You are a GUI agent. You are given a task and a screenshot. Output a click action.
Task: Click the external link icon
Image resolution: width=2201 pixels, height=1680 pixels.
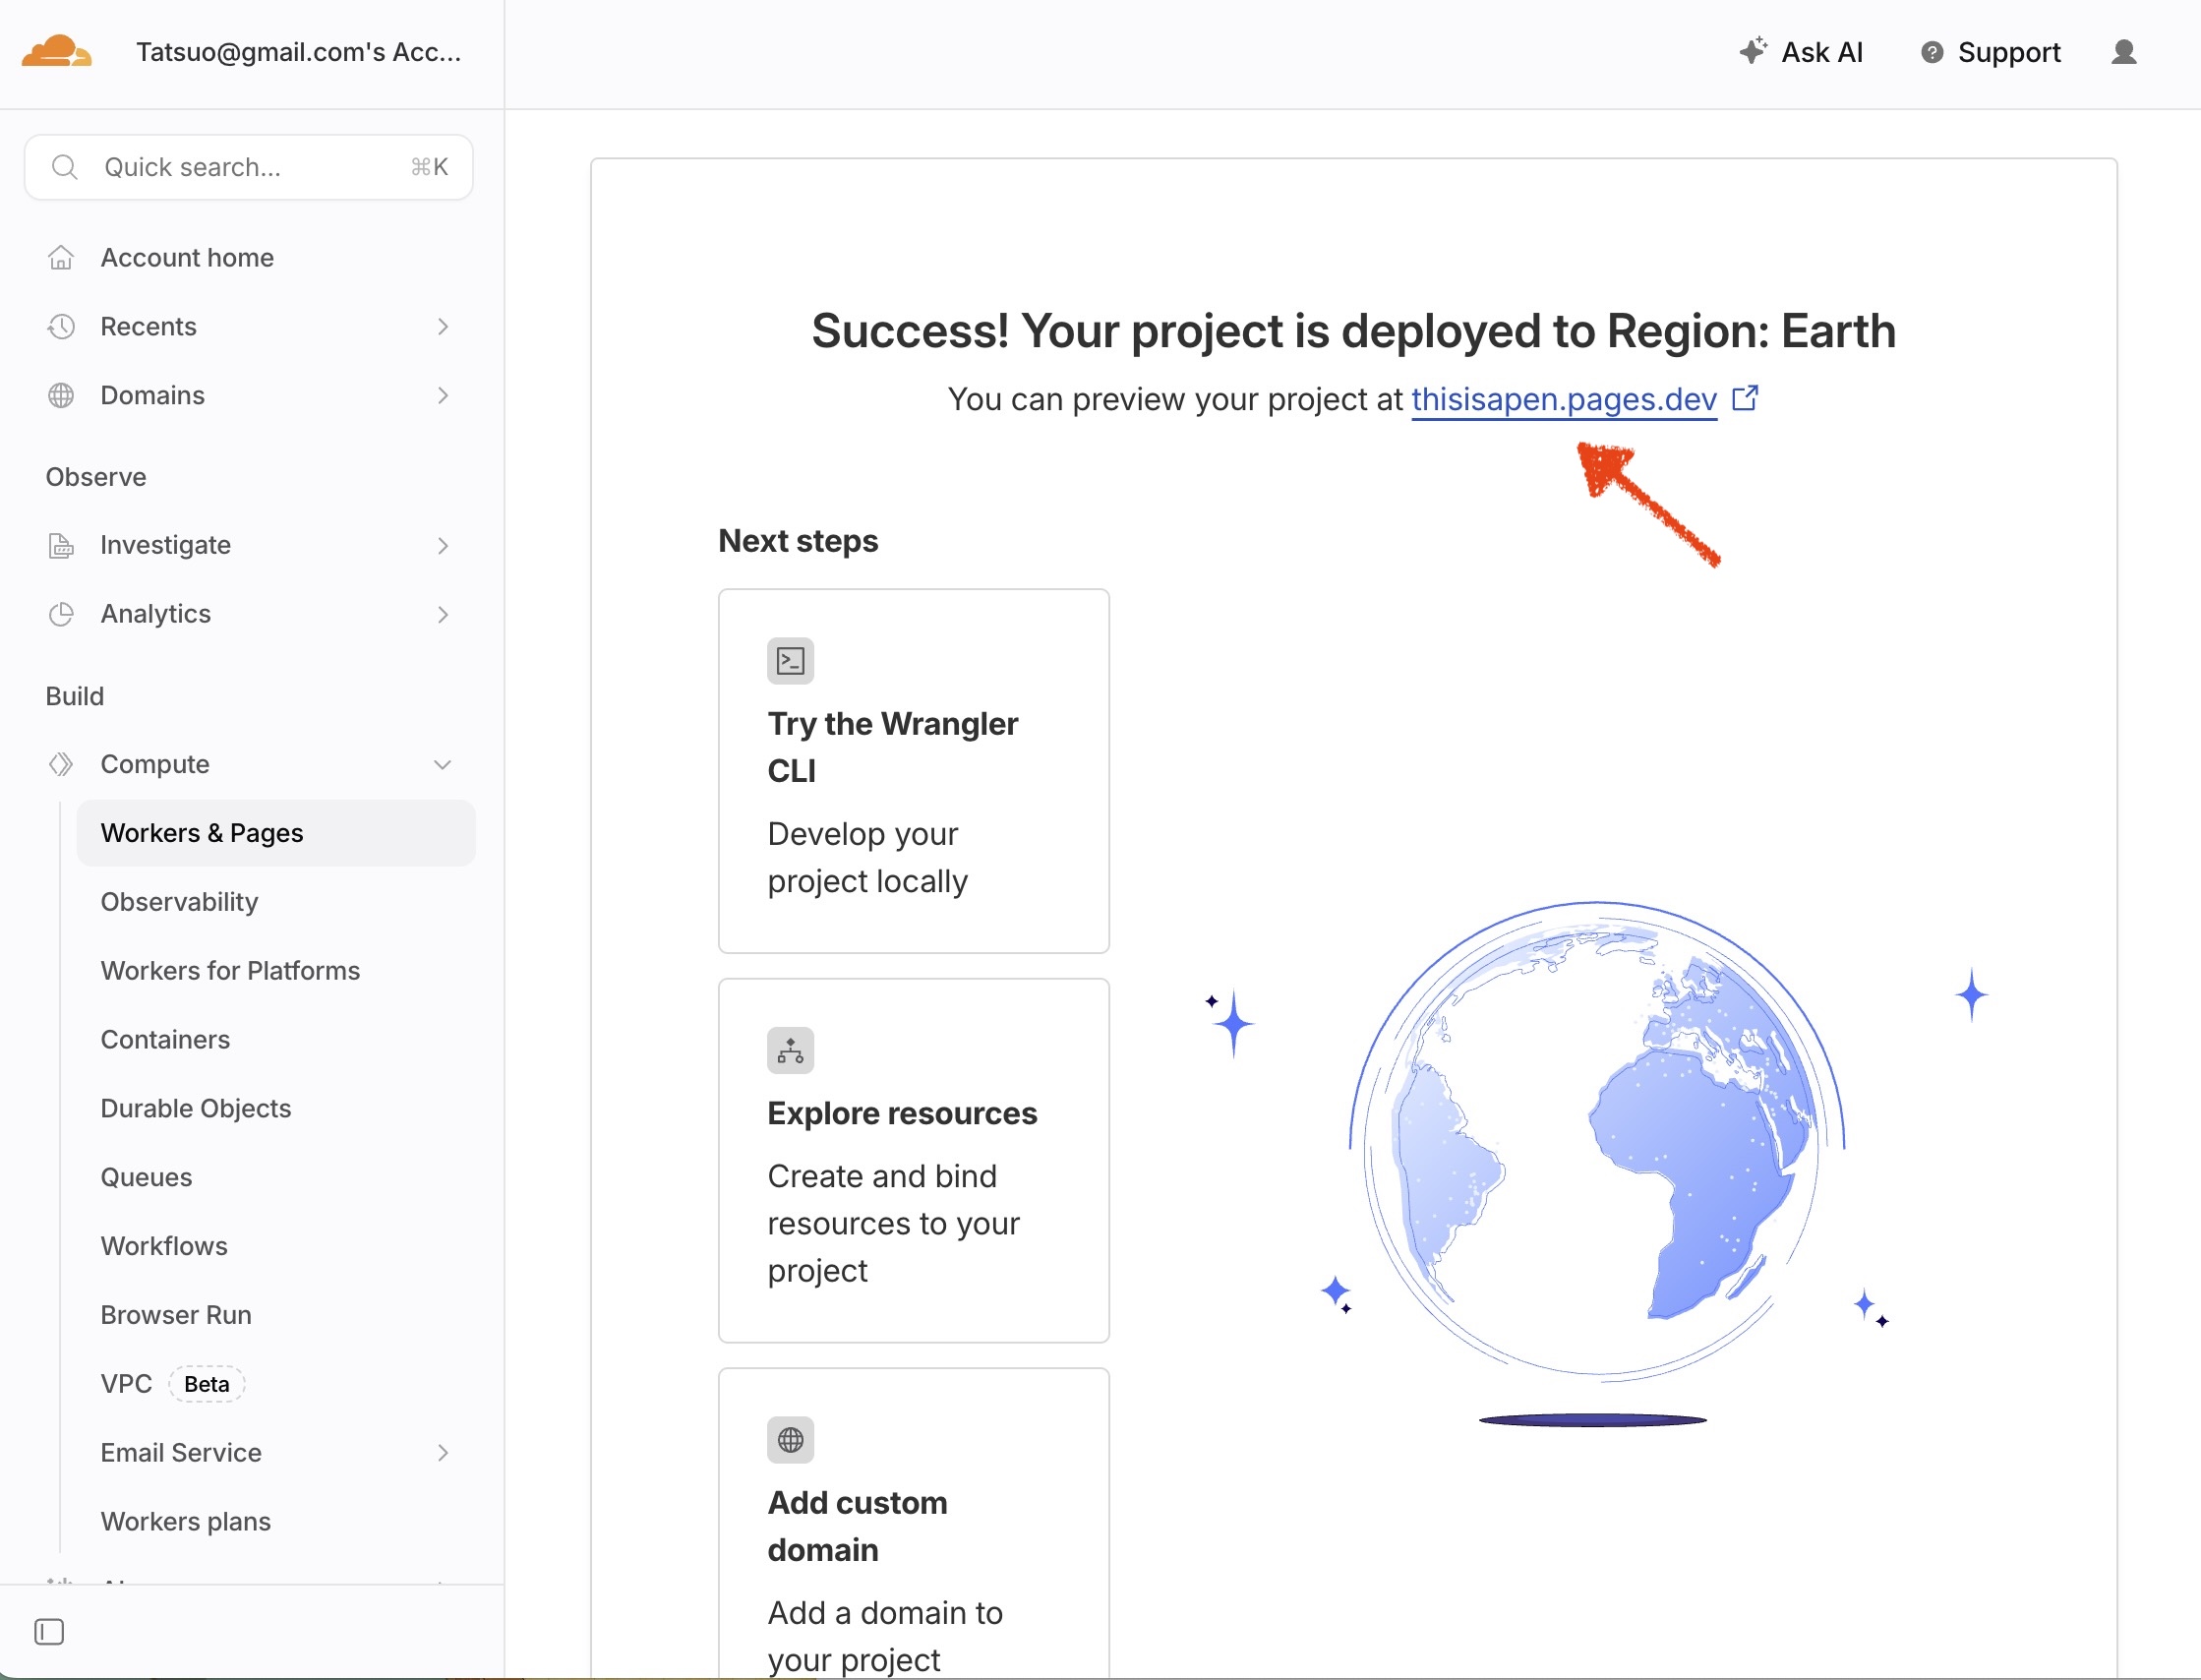(x=1745, y=398)
